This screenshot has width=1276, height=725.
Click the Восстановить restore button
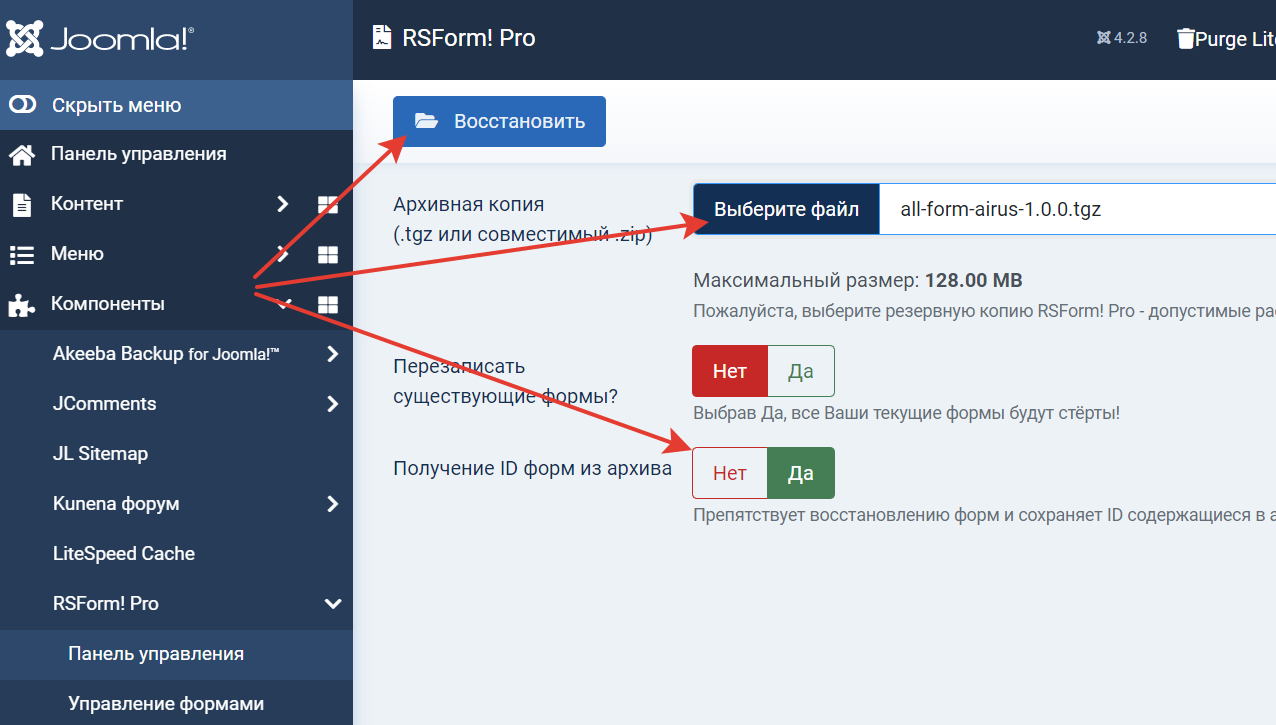click(x=499, y=121)
